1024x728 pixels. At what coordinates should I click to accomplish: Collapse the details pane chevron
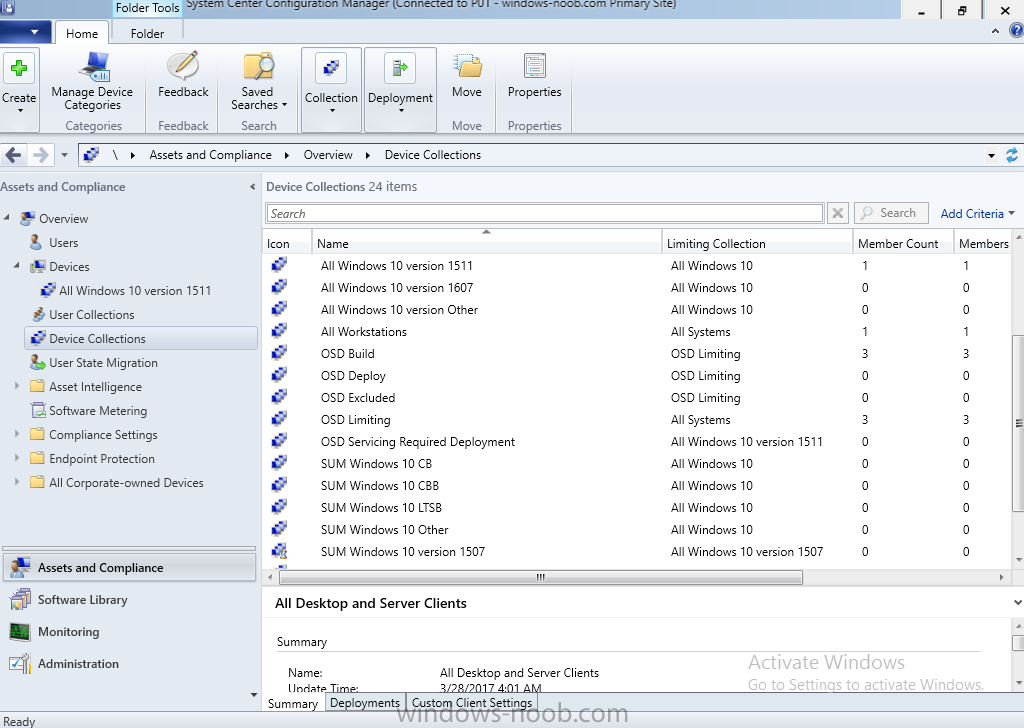coord(1017,603)
